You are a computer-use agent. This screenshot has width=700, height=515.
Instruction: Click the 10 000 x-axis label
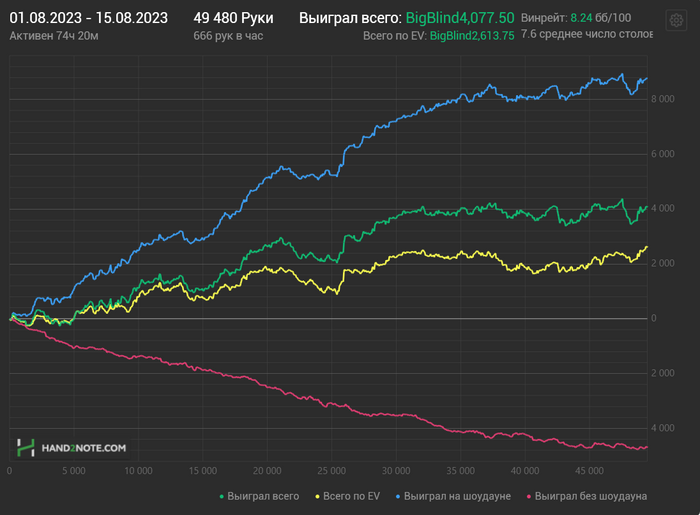pos(138,471)
